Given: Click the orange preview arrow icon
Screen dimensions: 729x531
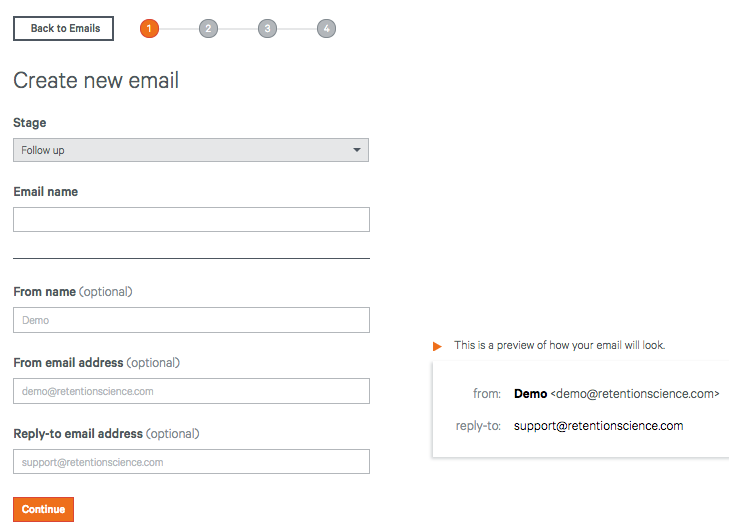Looking at the screenshot, I should click(437, 346).
